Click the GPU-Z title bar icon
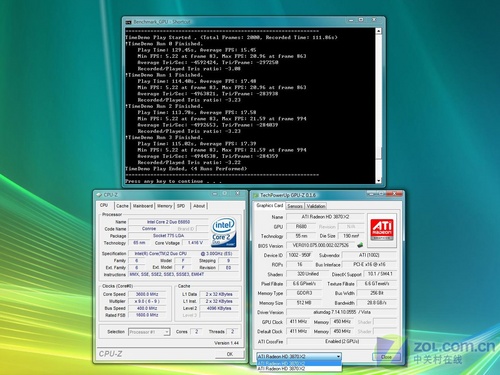Image resolution: width=500 pixels, height=375 pixels. [256, 195]
